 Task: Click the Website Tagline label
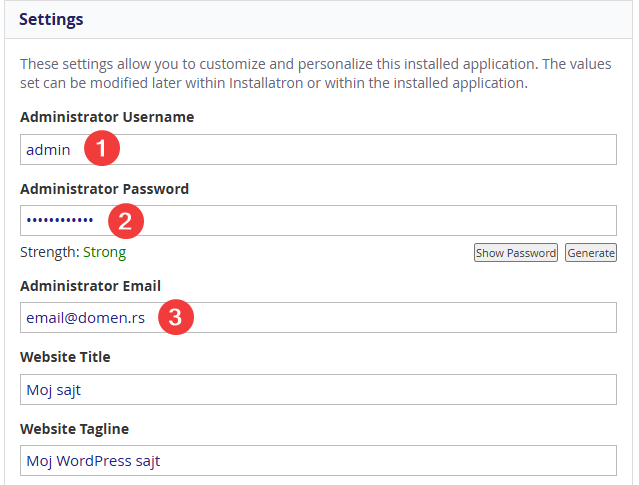click(x=73, y=429)
